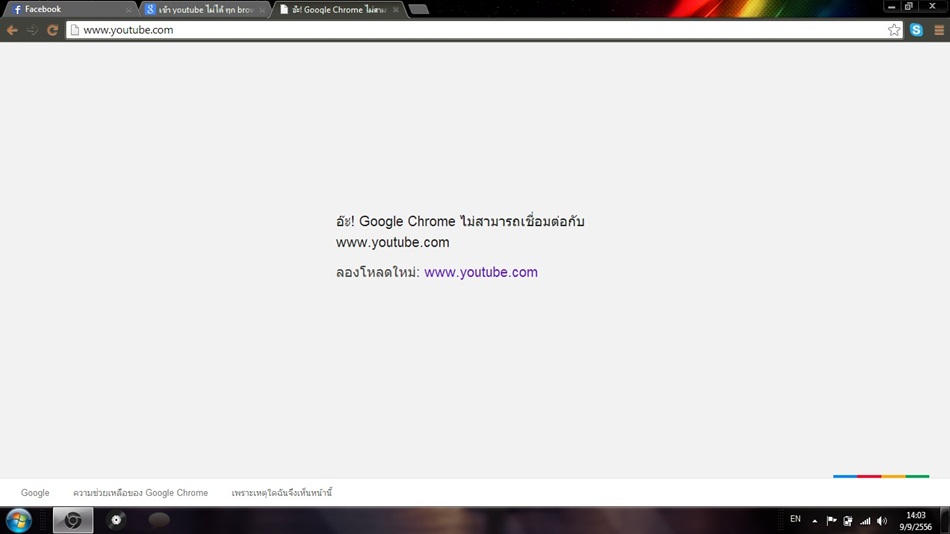Image resolution: width=950 pixels, height=534 pixels.
Task: Open the Google footer link
Action: pos(35,493)
